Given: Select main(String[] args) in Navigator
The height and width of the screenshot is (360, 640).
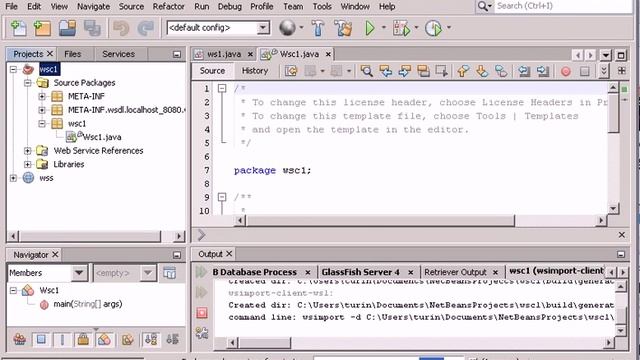Looking at the screenshot, I should click(88, 304).
